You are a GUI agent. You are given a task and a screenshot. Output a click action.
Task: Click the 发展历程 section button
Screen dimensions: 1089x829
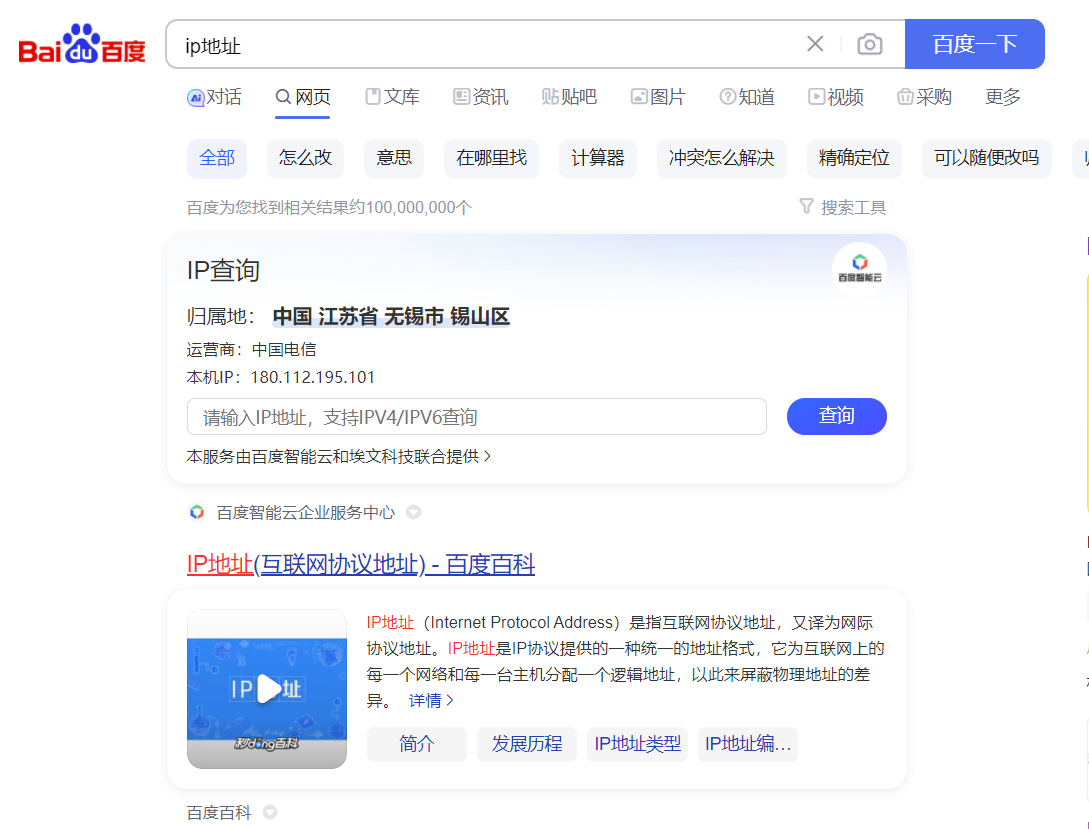(x=526, y=744)
